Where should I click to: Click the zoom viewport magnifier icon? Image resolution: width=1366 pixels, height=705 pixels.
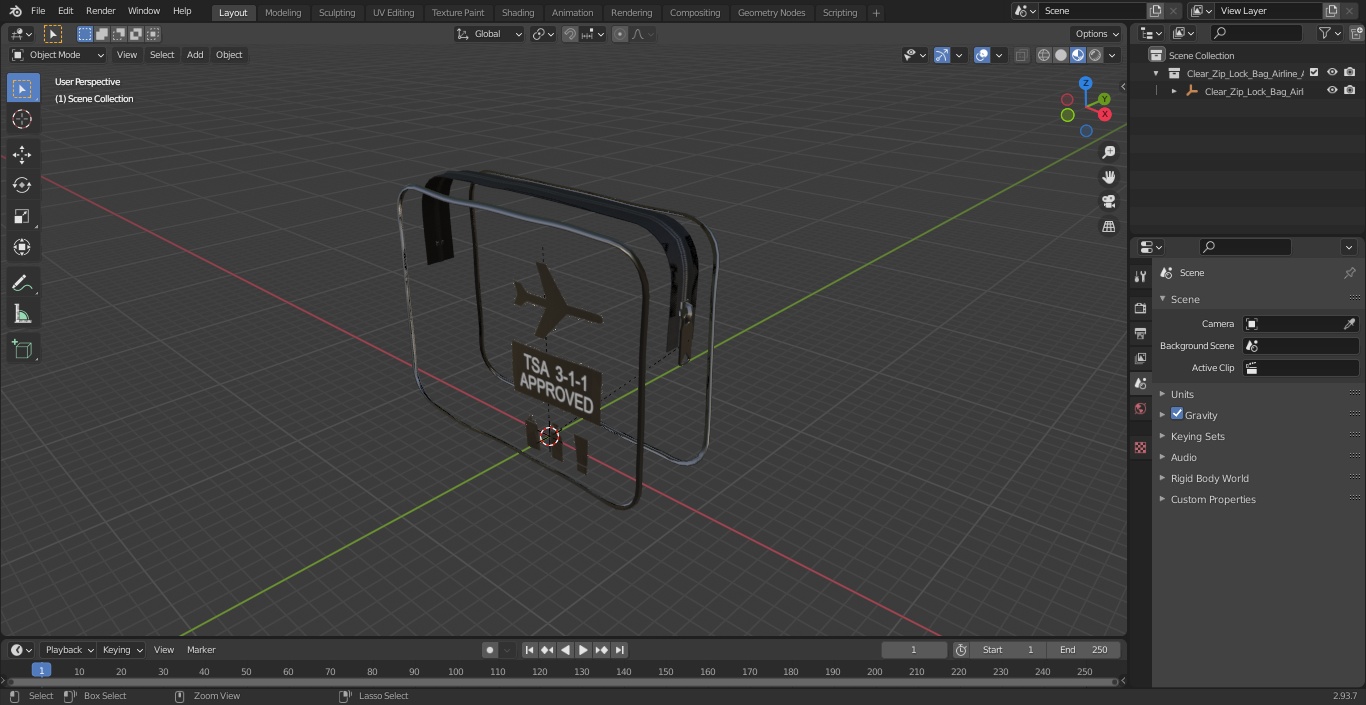tap(1108, 152)
